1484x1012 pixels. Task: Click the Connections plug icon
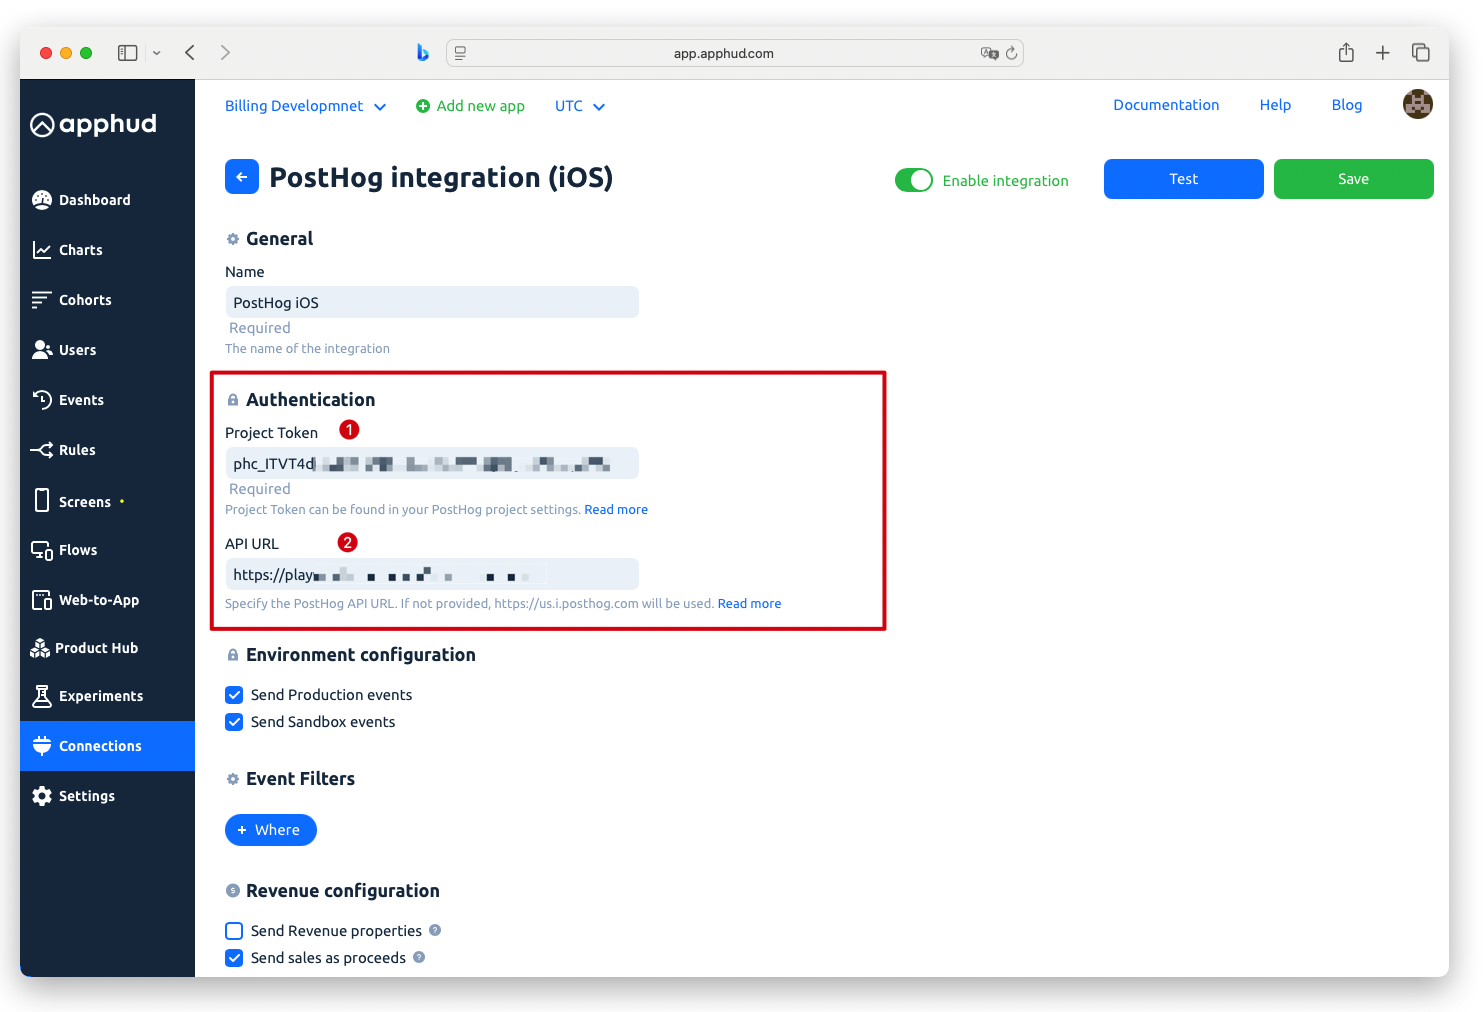(42, 746)
